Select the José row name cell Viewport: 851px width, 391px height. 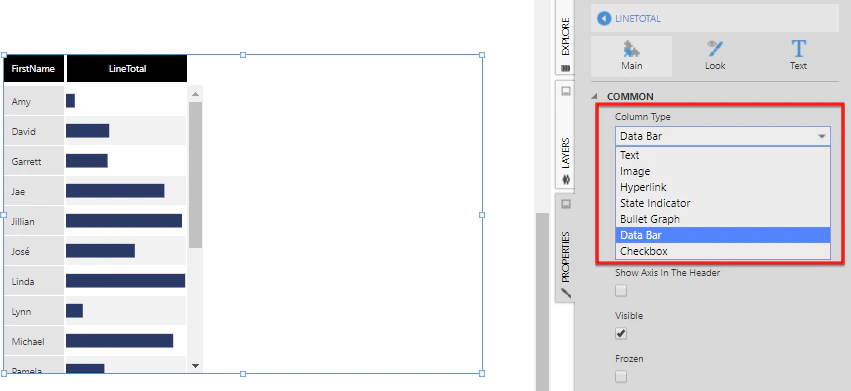[34, 251]
